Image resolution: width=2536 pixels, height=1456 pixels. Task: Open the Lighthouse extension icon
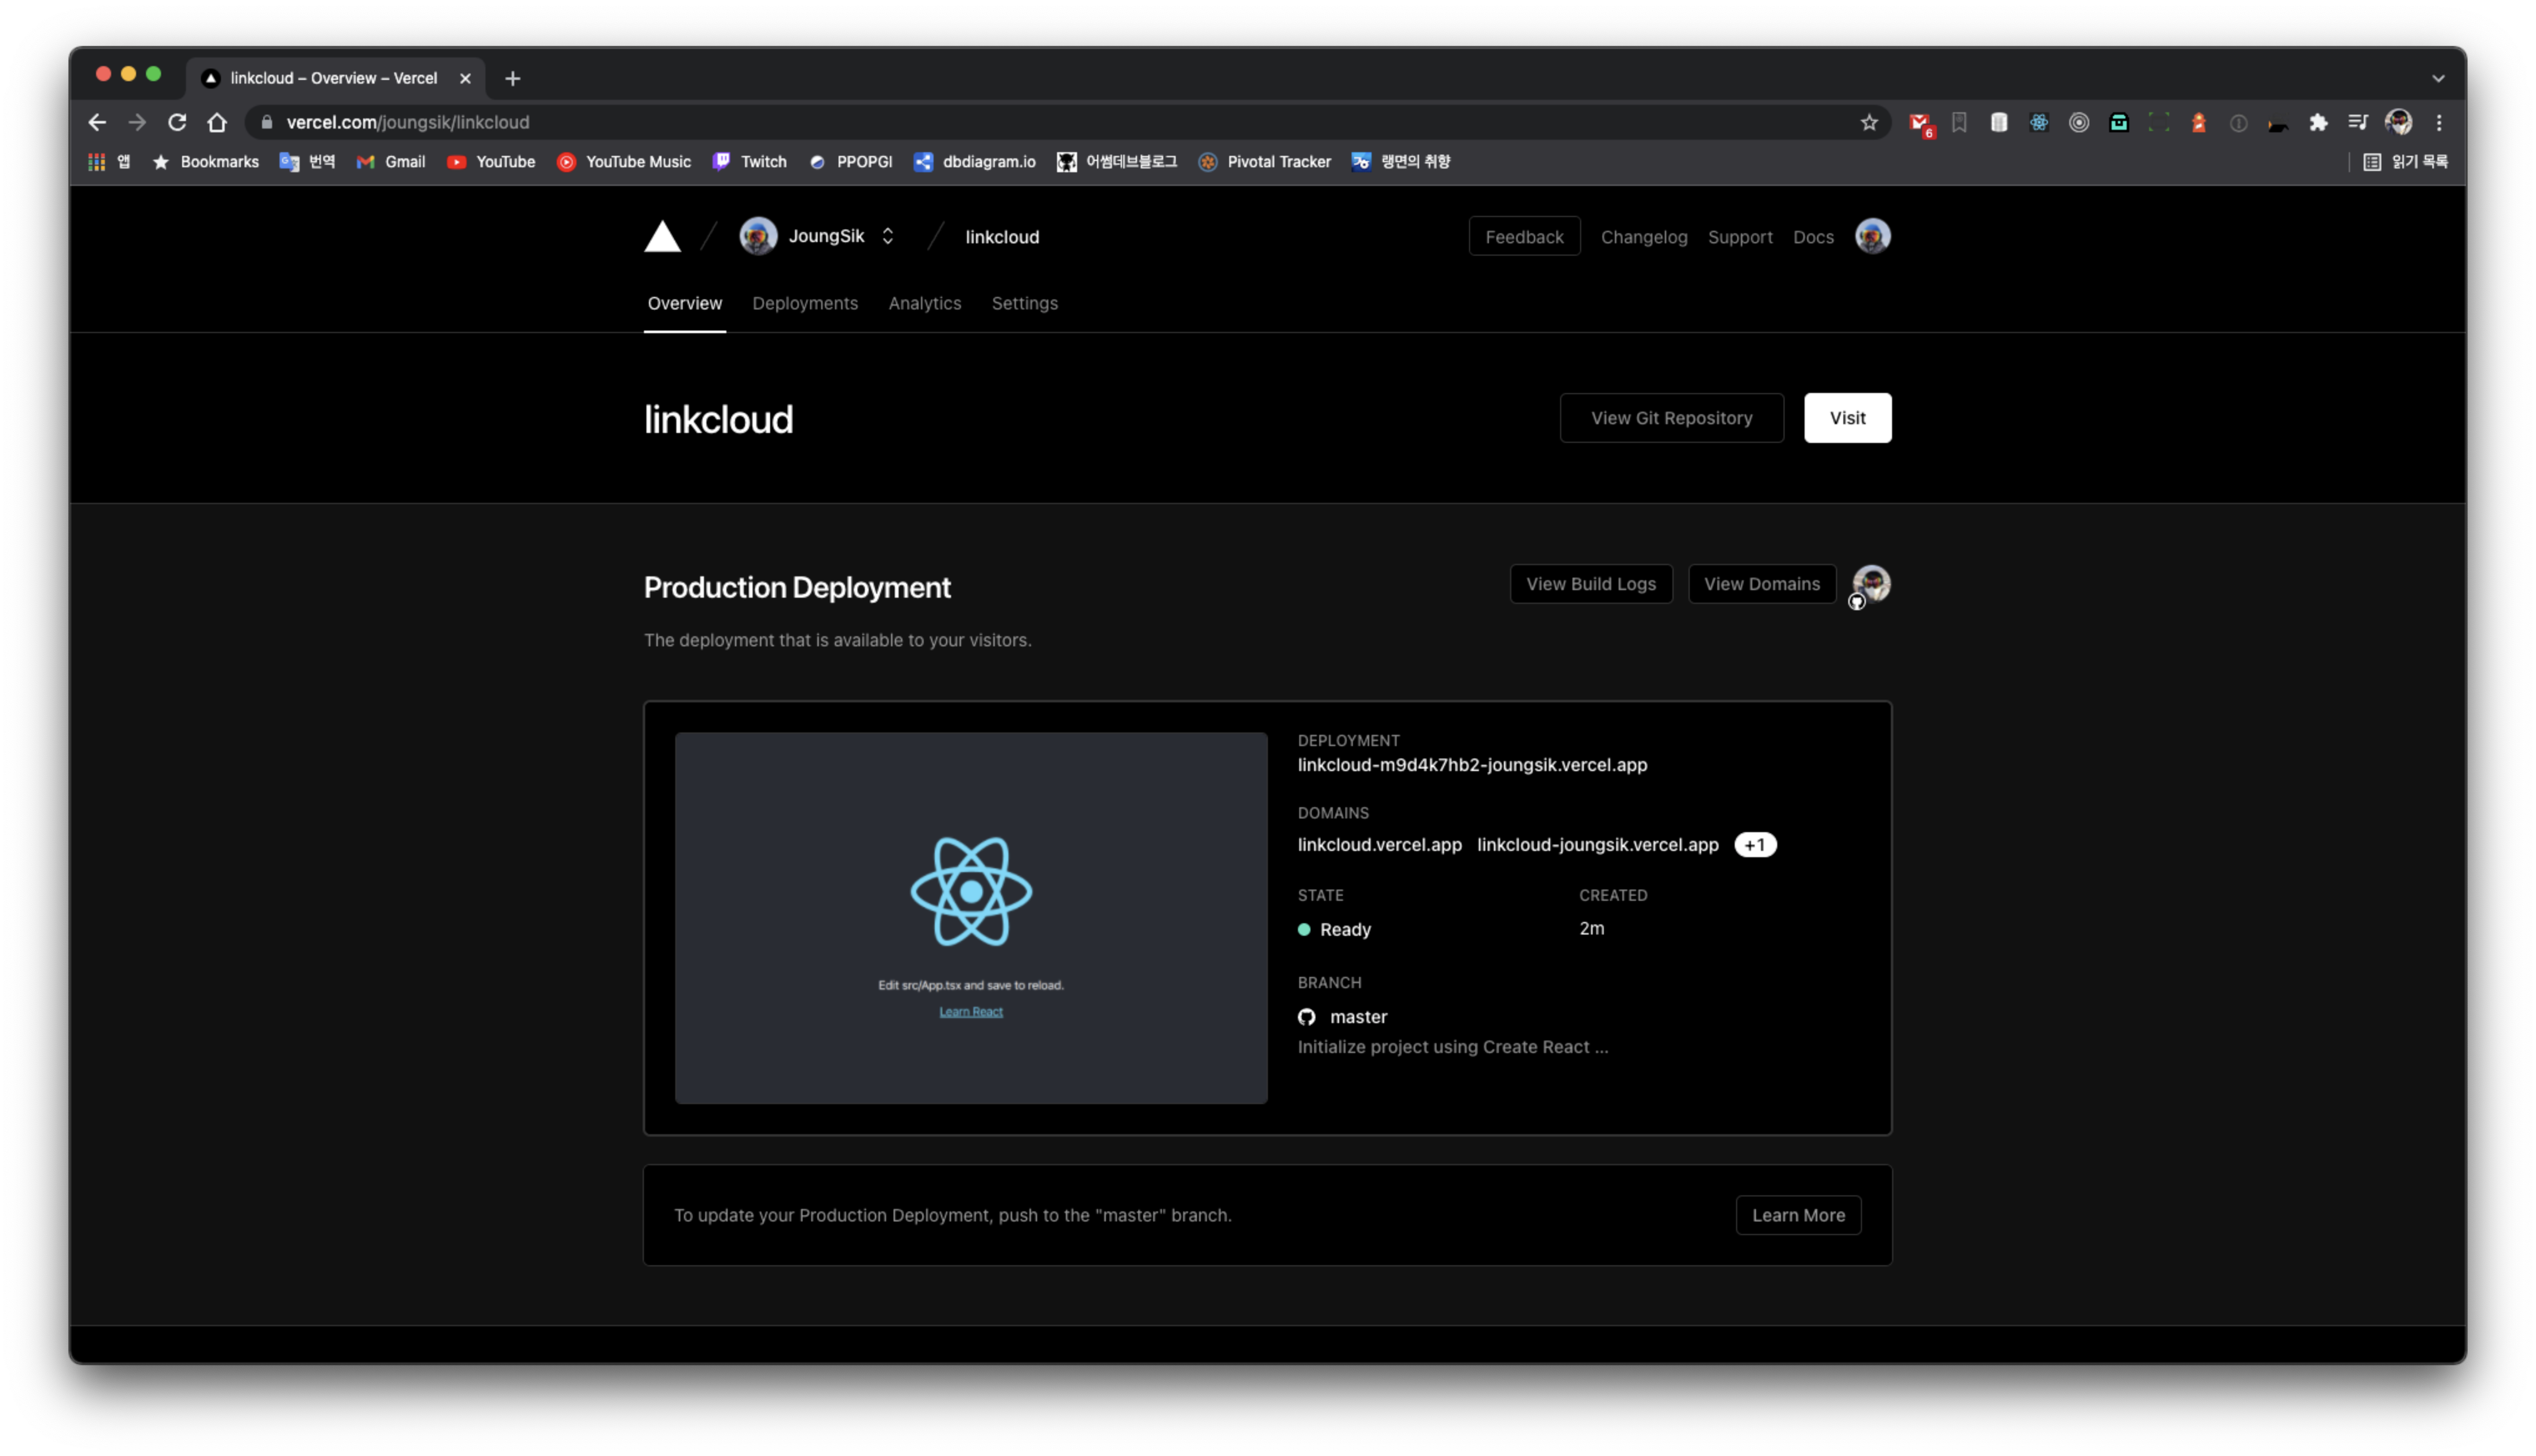(x=2198, y=122)
